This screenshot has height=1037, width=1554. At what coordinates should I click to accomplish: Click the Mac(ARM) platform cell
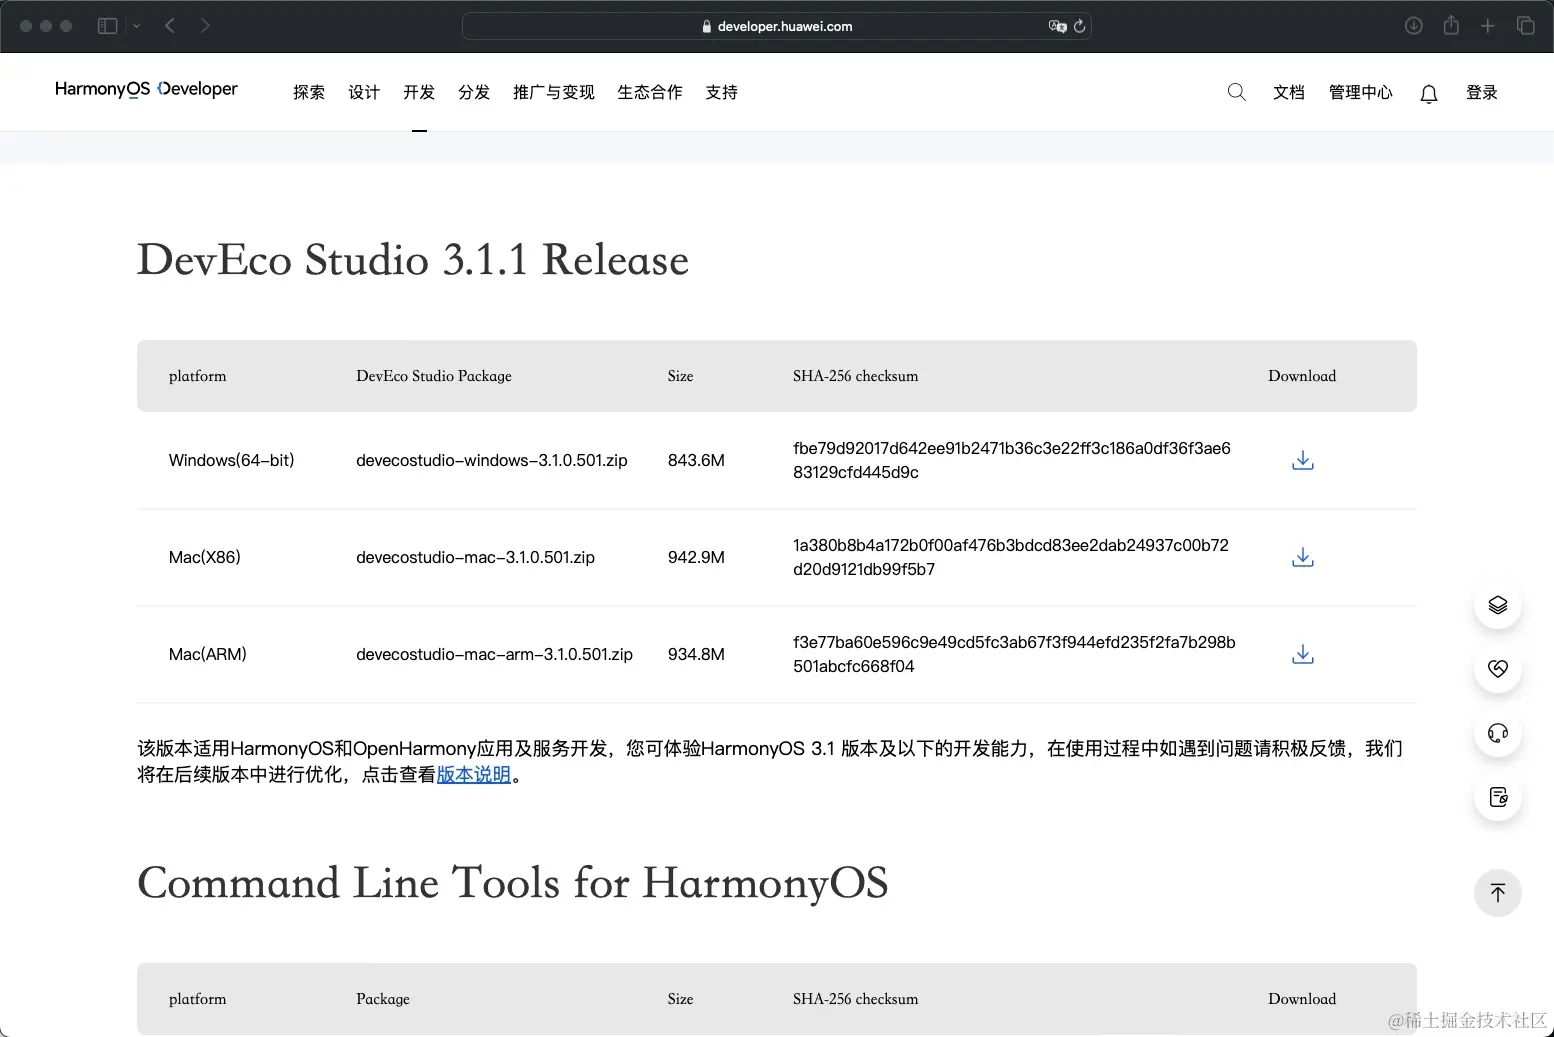pyautogui.click(x=208, y=654)
